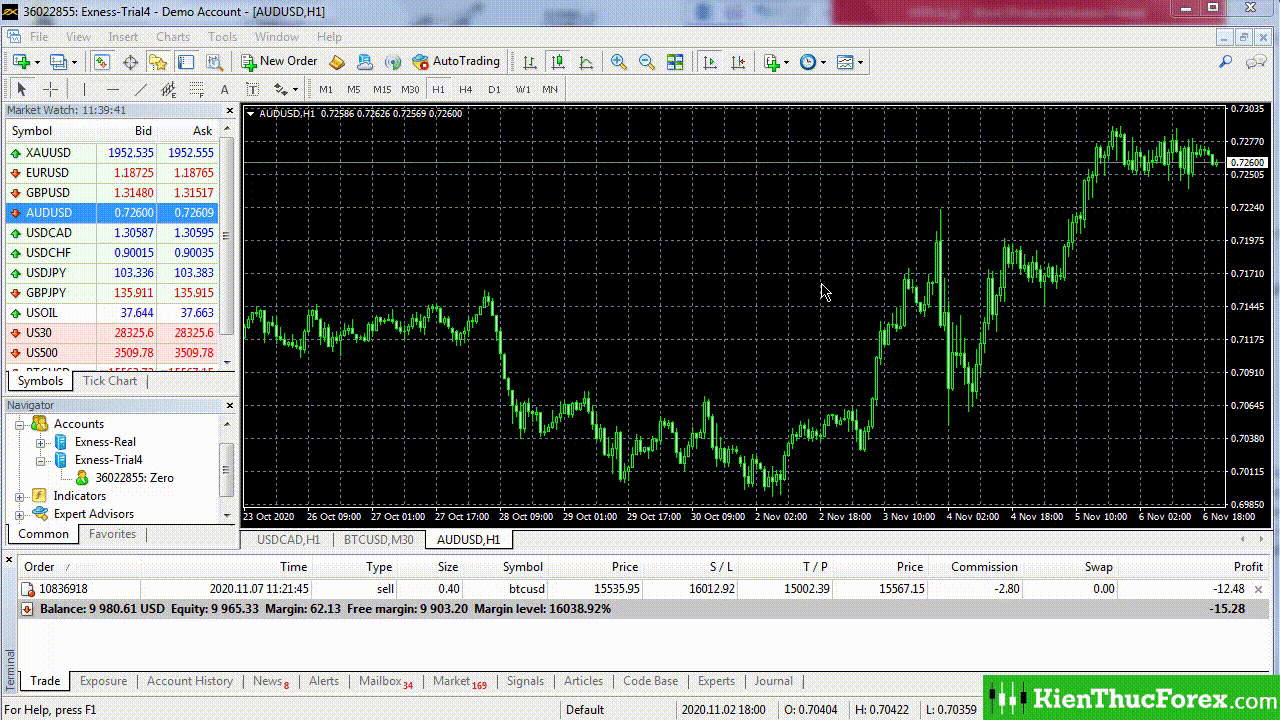Collapse the Accounts tree node
Screen dimensions: 1280x720
[20, 424]
